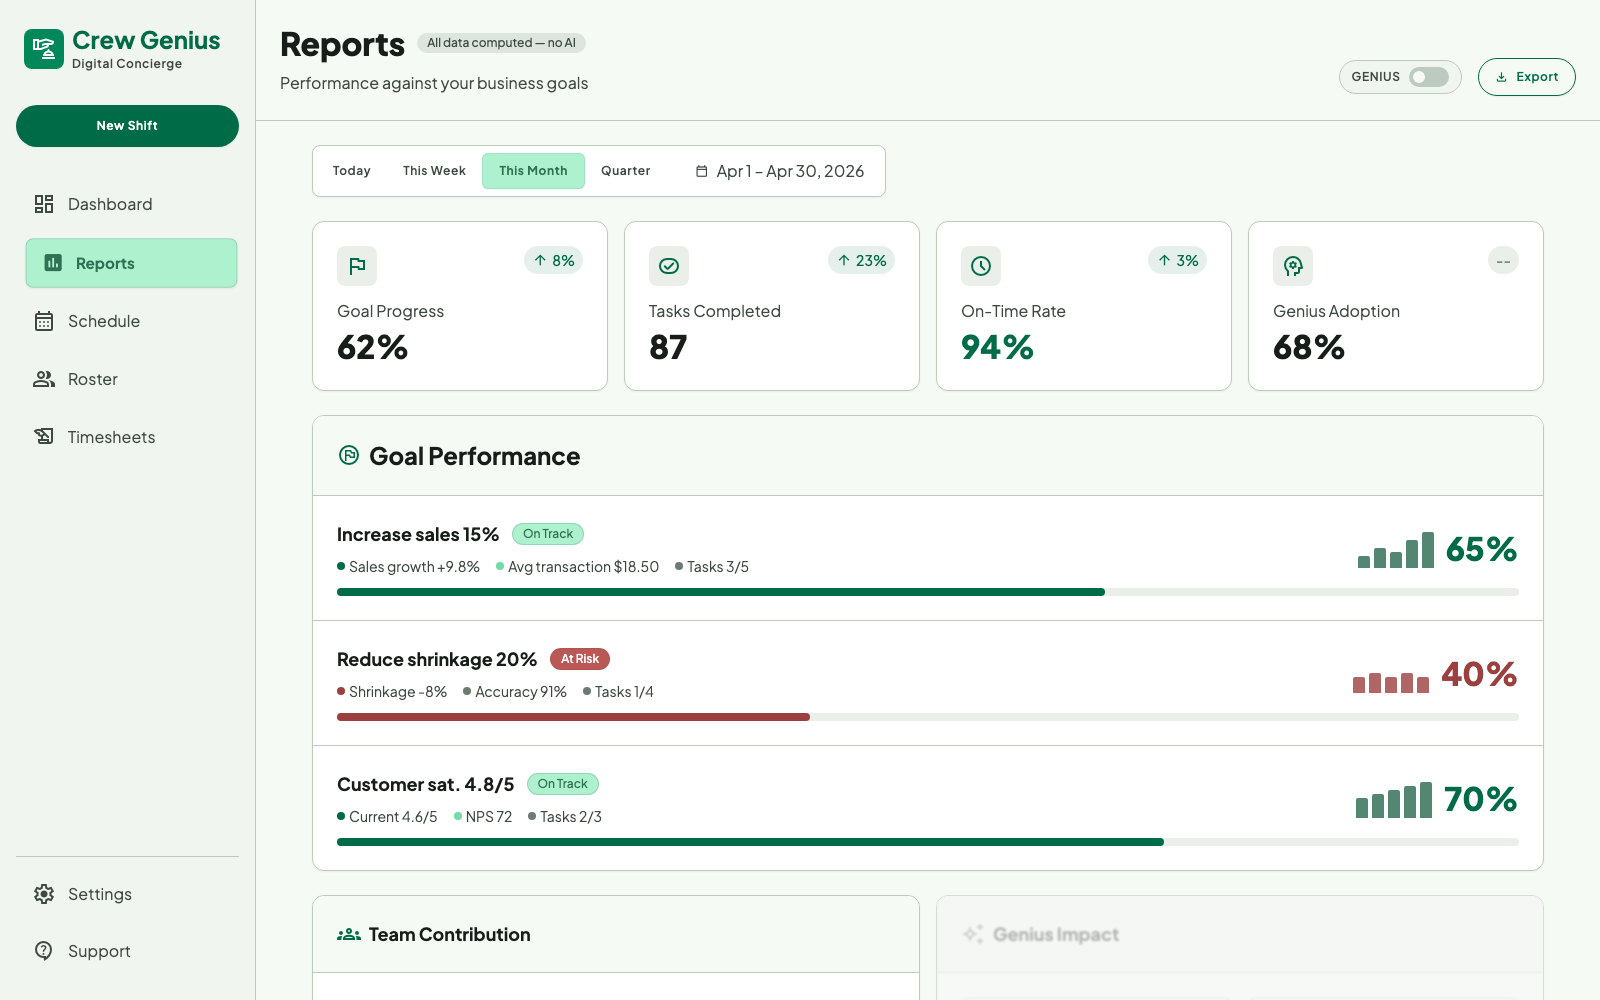Screen dimensions: 1600x1000
Task: Open the Apr 1 – Apr 30 date picker
Action: (x=780, y=171)
